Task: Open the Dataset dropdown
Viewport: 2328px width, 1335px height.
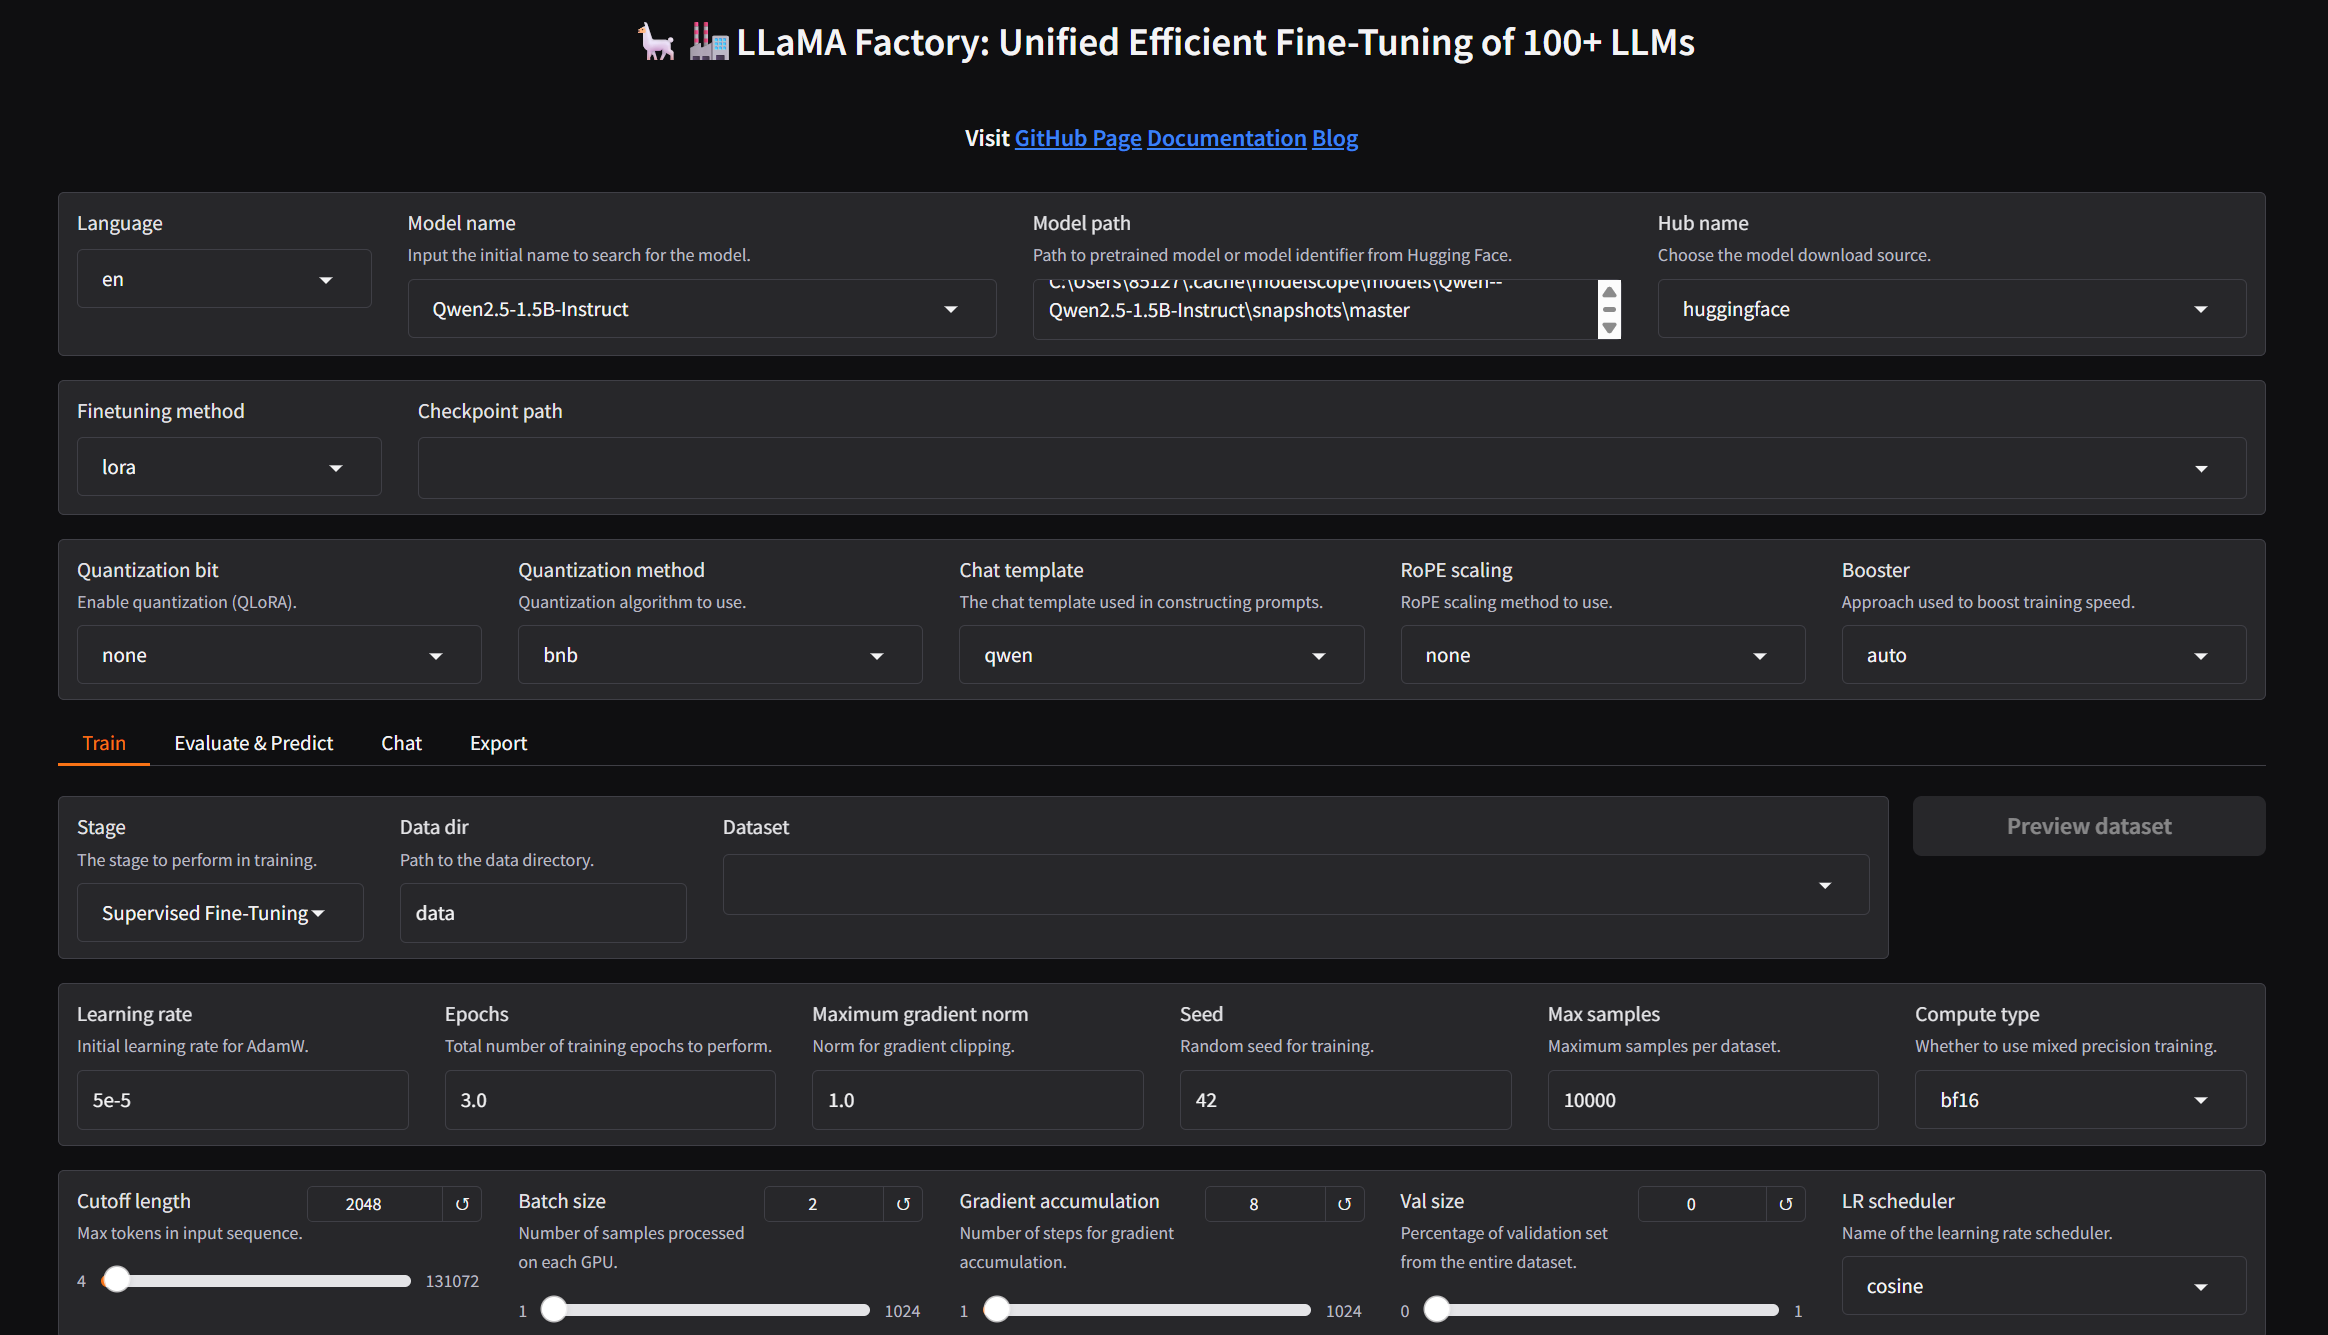Action: 1296,885
